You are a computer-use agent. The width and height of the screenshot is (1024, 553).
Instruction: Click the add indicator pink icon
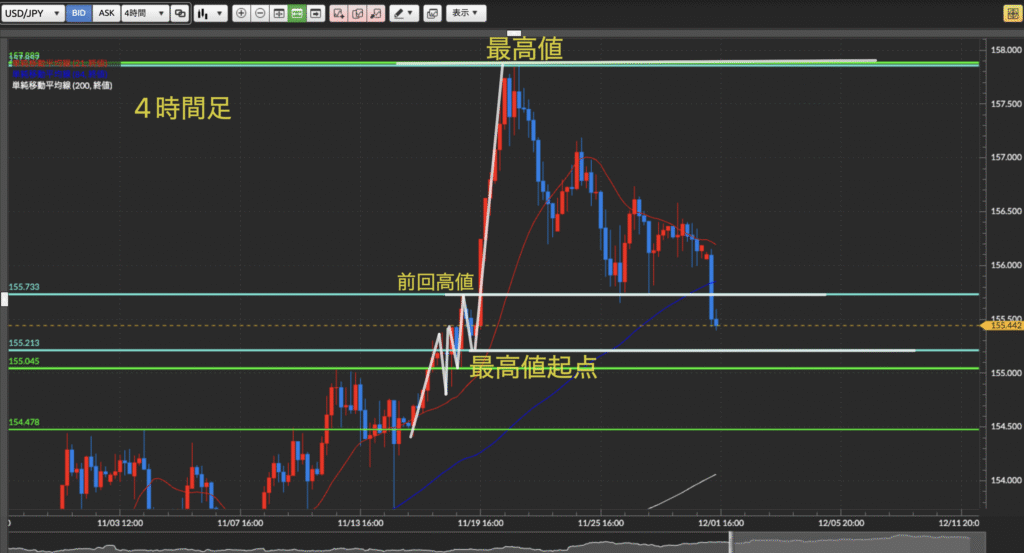click(x=338, y=14)
